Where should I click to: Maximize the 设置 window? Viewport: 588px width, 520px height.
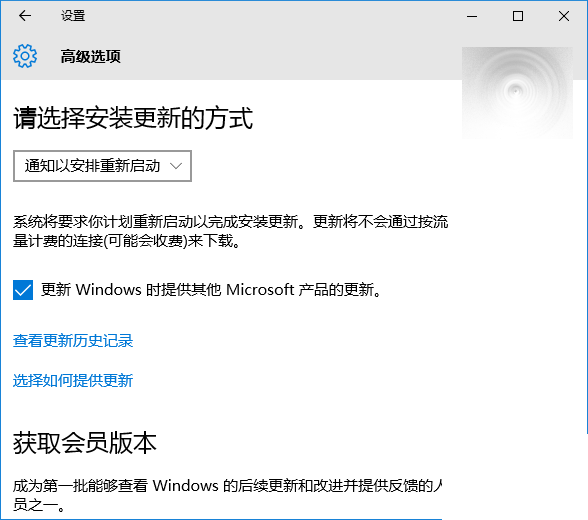[518, 16]
